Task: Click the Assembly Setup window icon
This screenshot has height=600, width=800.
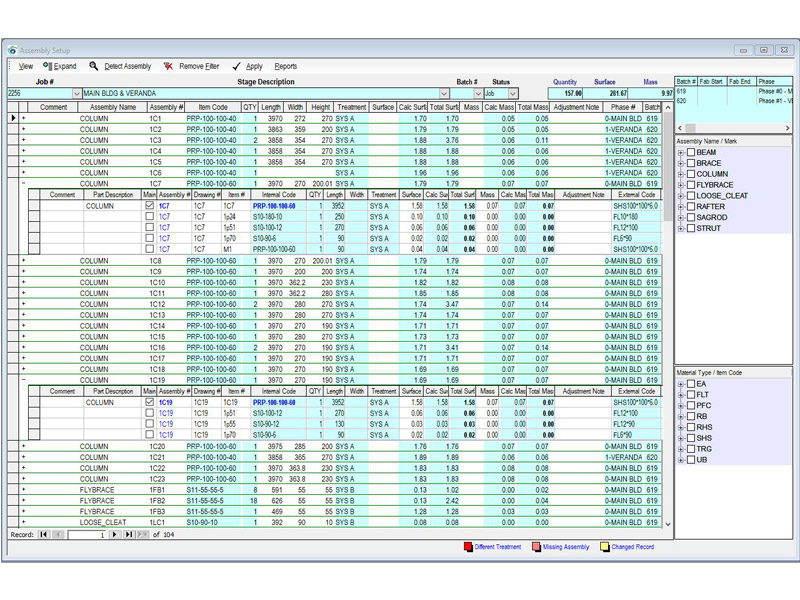Action: [12, 50]
